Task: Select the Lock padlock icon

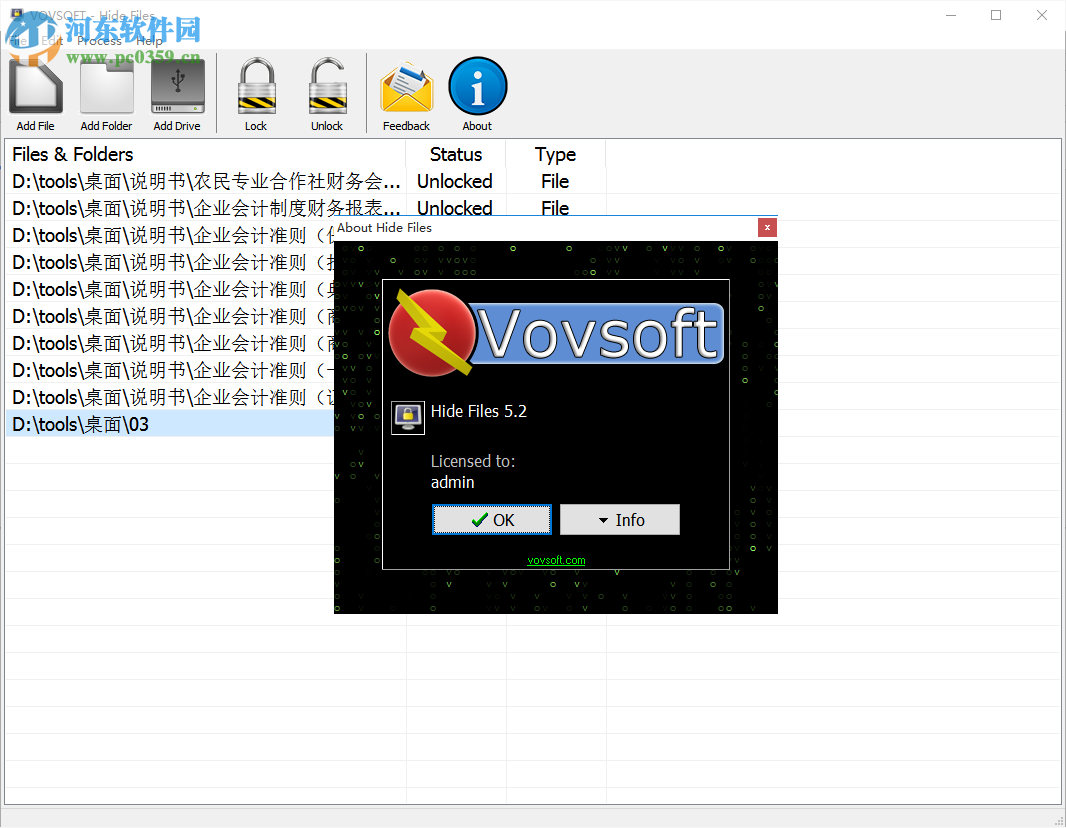Action: point(256,88)
